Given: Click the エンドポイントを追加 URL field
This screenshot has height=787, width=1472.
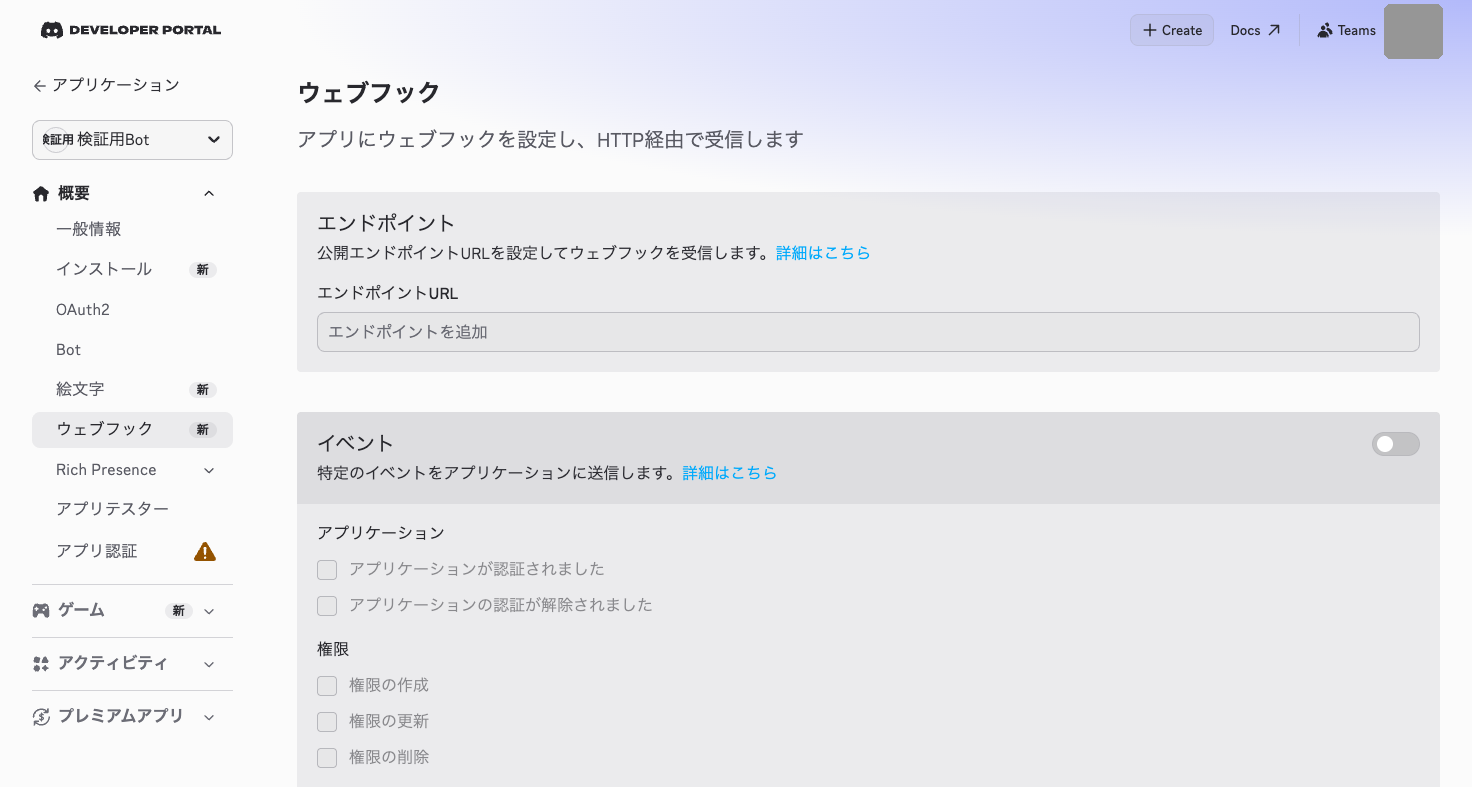Looking at the screenshot, I should pos(868,332).
